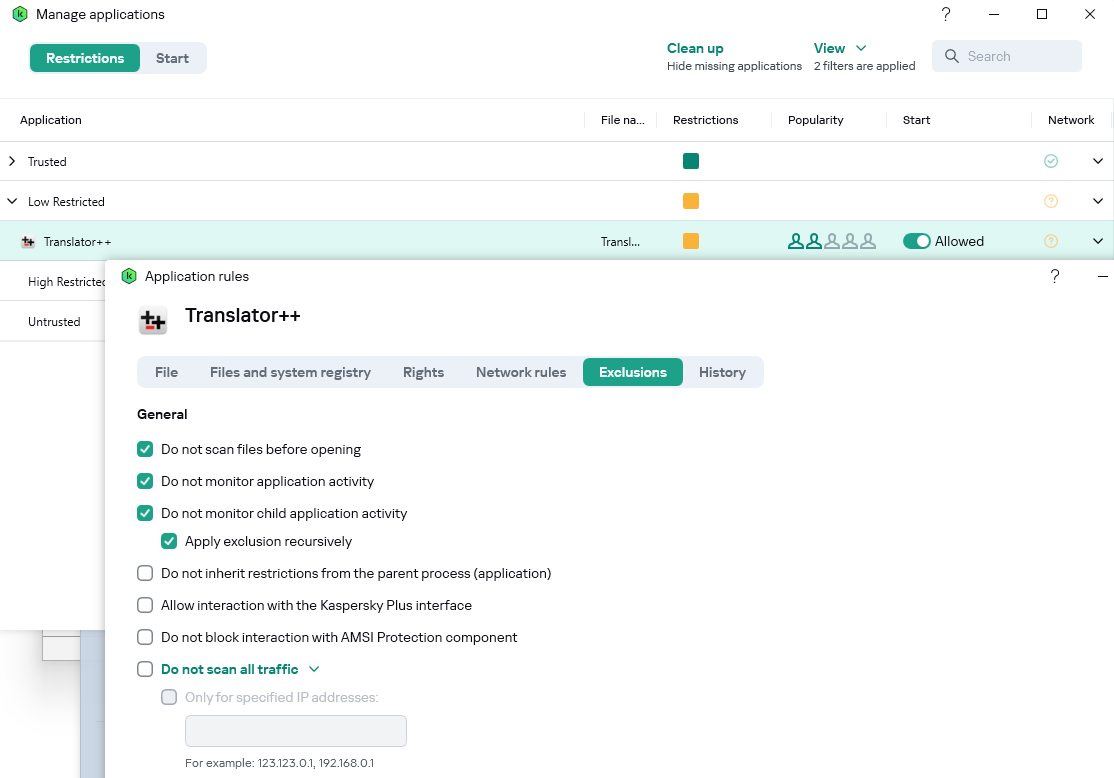Click '2 filters are applied' text
The width and height of the screenshot is (1114, 778).
pyautogui.click(x=865, y=66)
